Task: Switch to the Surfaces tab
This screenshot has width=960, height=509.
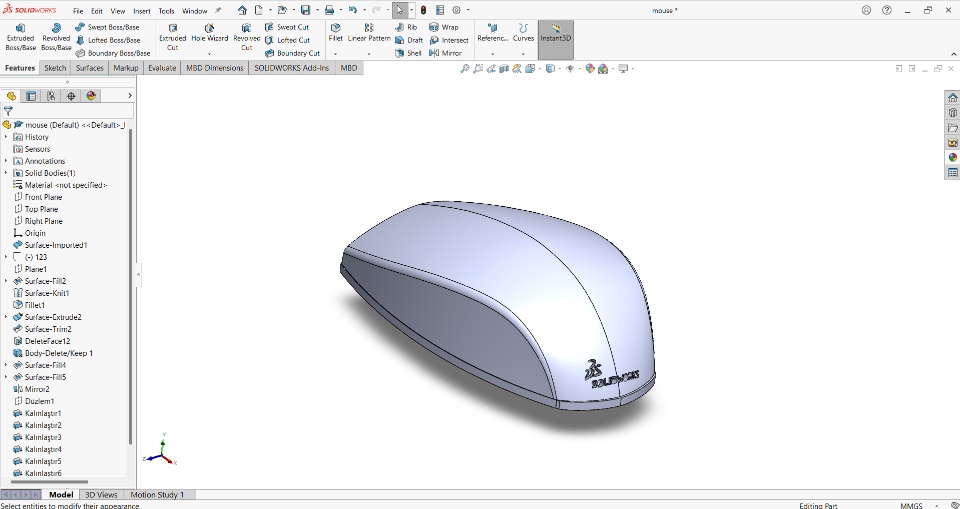Action: pos(89,68)
